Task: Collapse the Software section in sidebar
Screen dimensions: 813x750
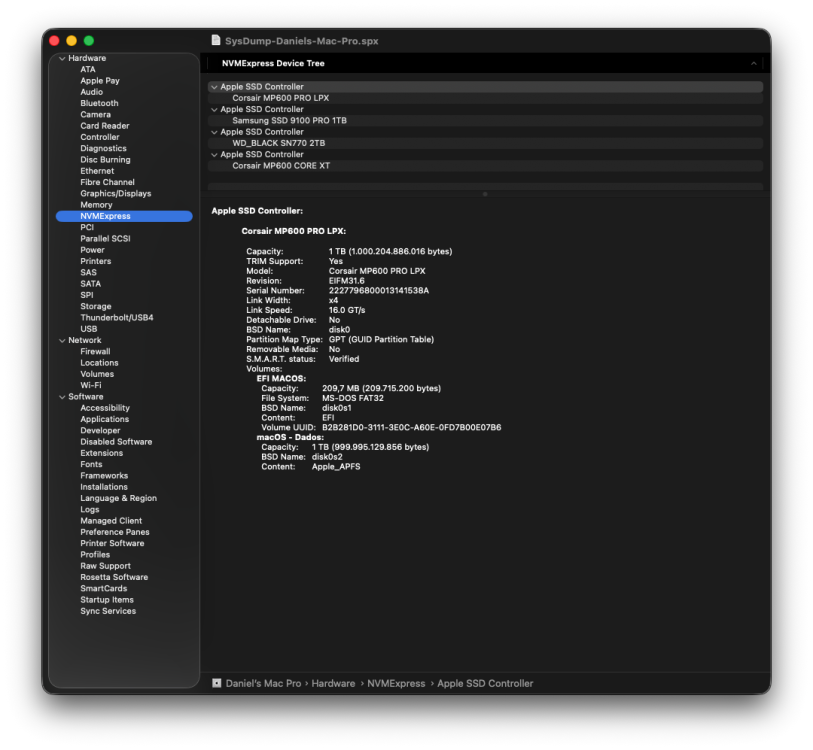Action: (x=62, y=397)
